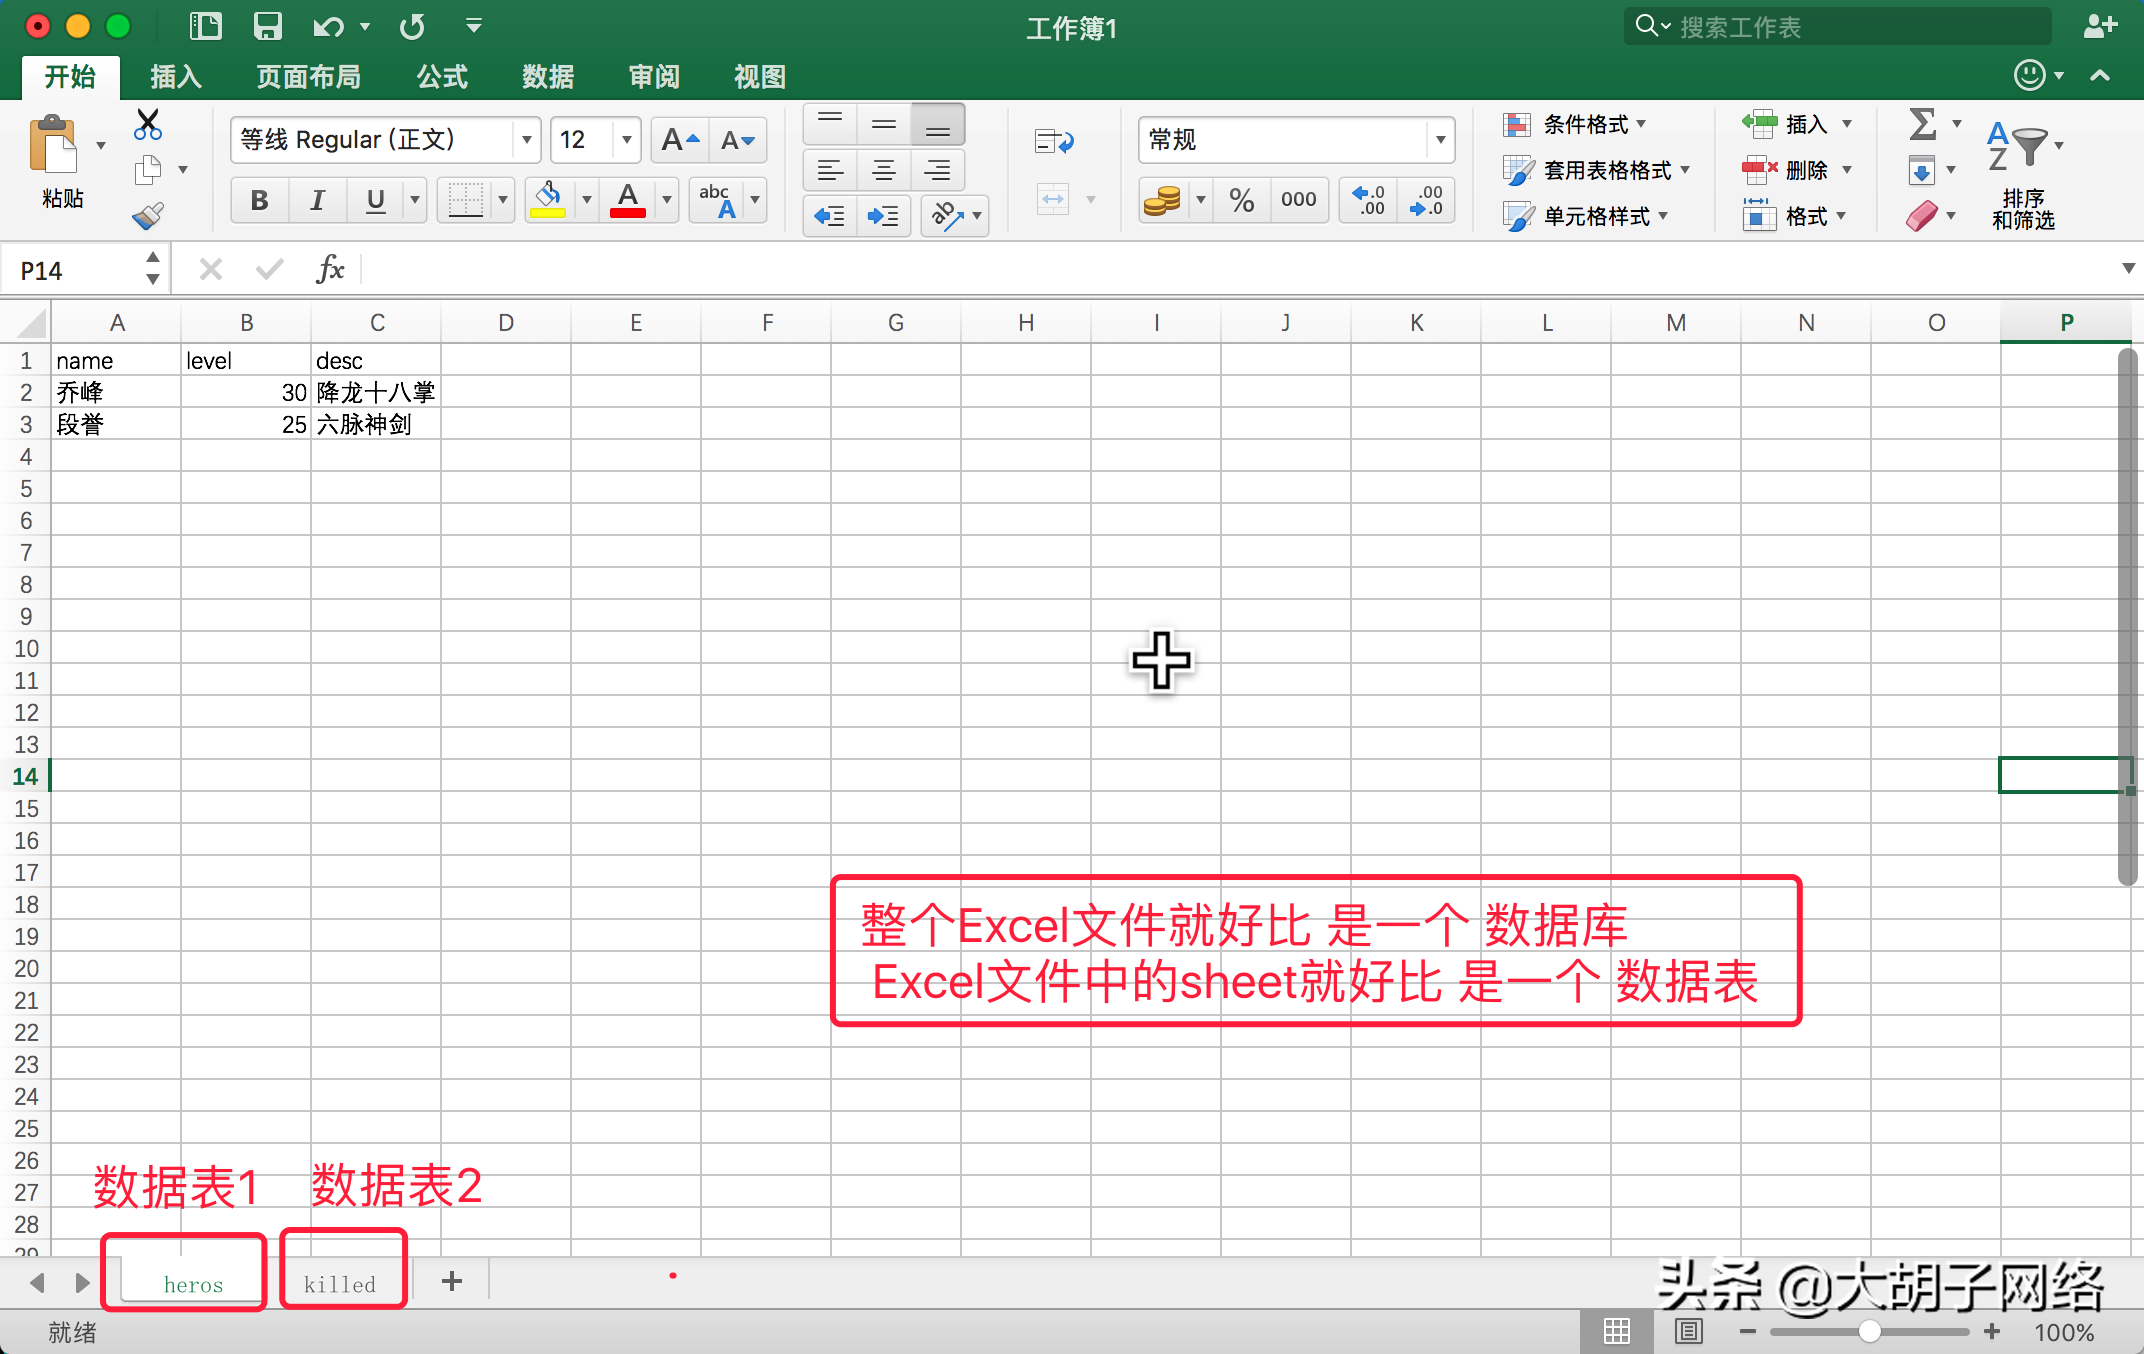Click the Insert Function fx icon
The width and height of the screenshot is (2144, 1354).
tap(330, 269)
